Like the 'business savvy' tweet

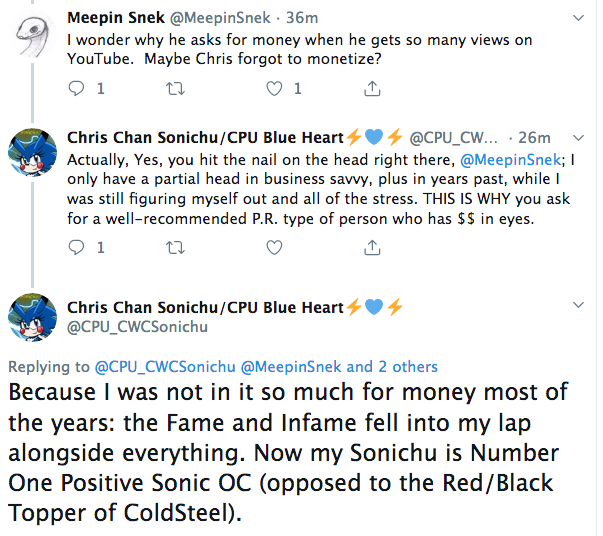[x=274, y=248]
